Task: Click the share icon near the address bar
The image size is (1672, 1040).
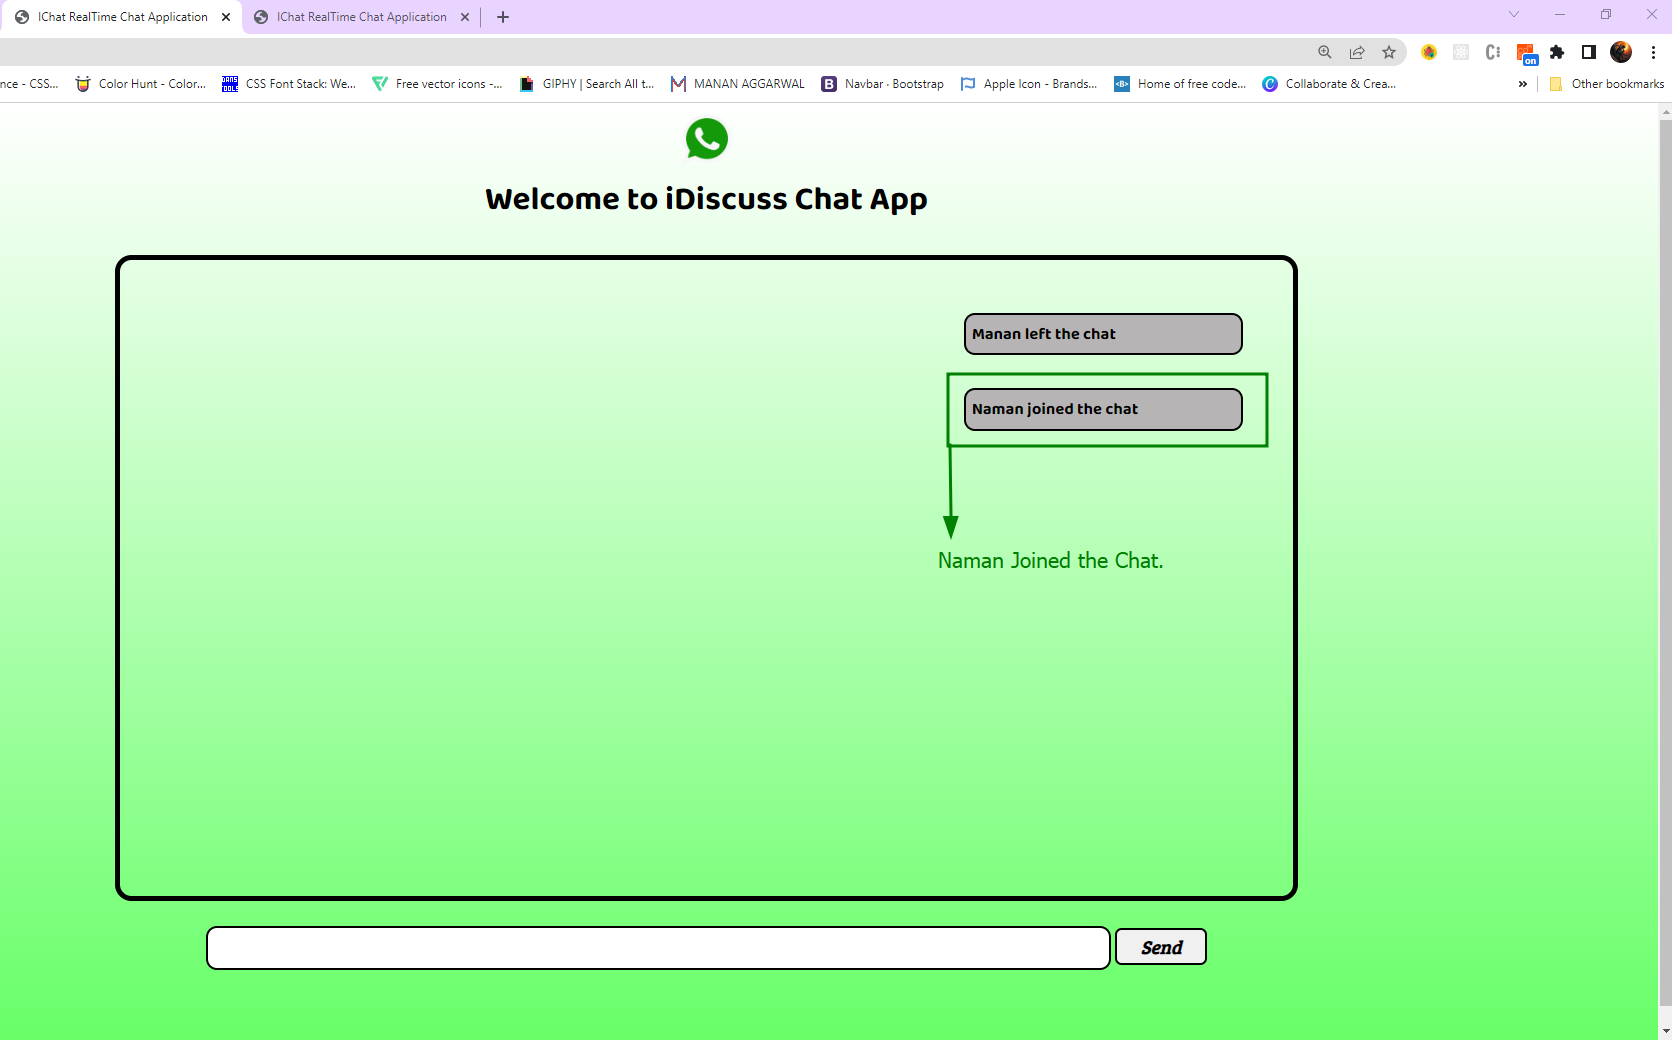Action: 1357,52
